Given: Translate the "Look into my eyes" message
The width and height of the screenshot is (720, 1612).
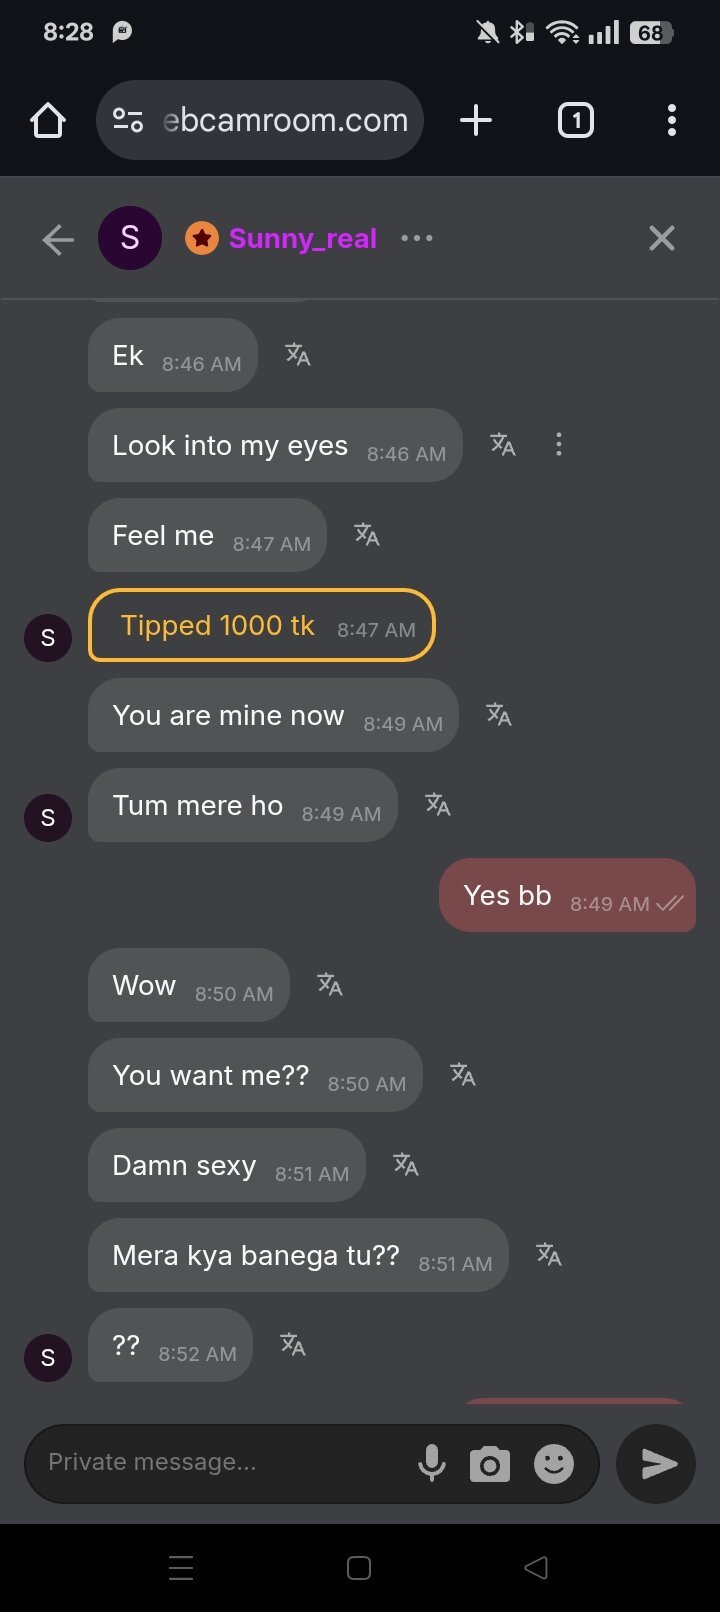Looking at the screenshot, I should (503, 445).
